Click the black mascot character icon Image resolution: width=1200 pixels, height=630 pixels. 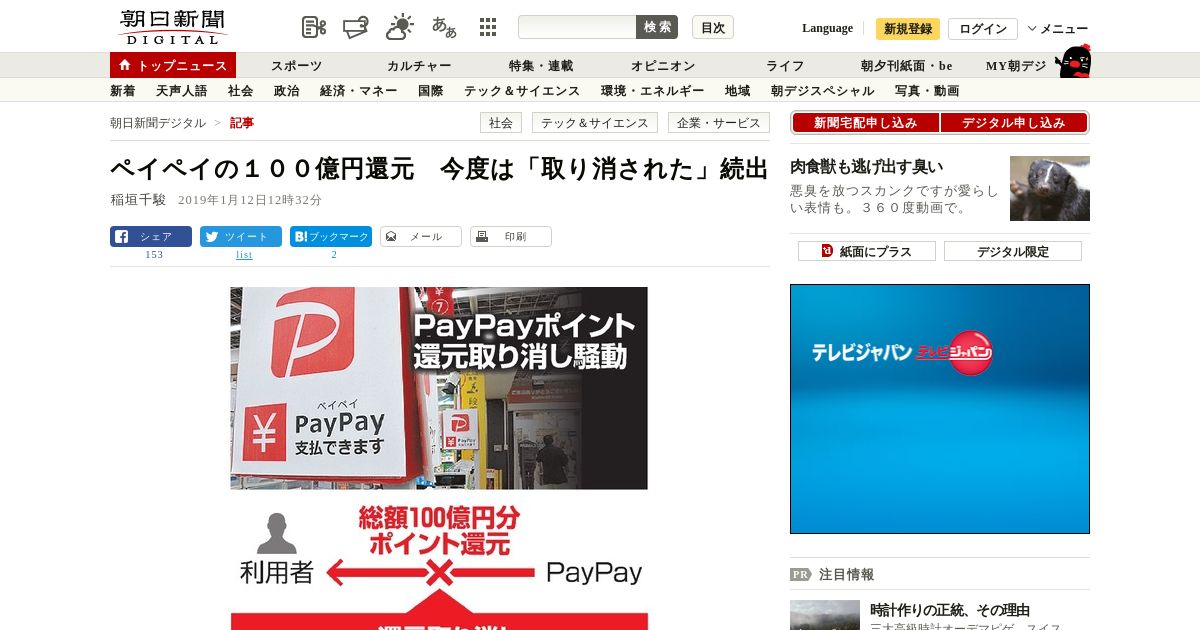1074,61
